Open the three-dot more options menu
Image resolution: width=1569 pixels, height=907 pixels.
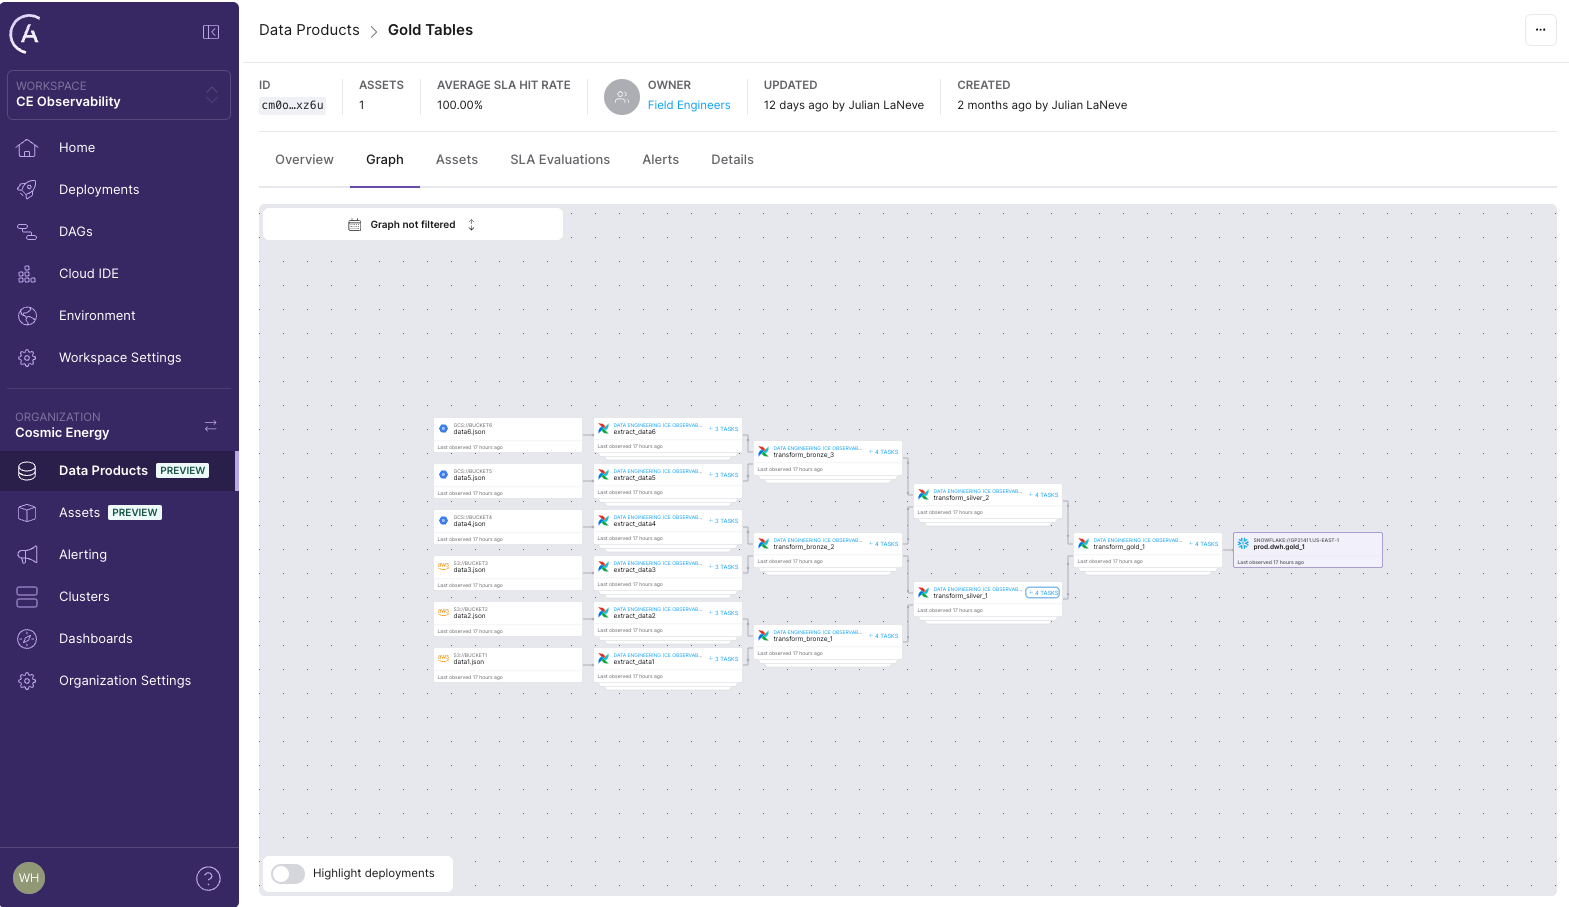[1540, 30]
